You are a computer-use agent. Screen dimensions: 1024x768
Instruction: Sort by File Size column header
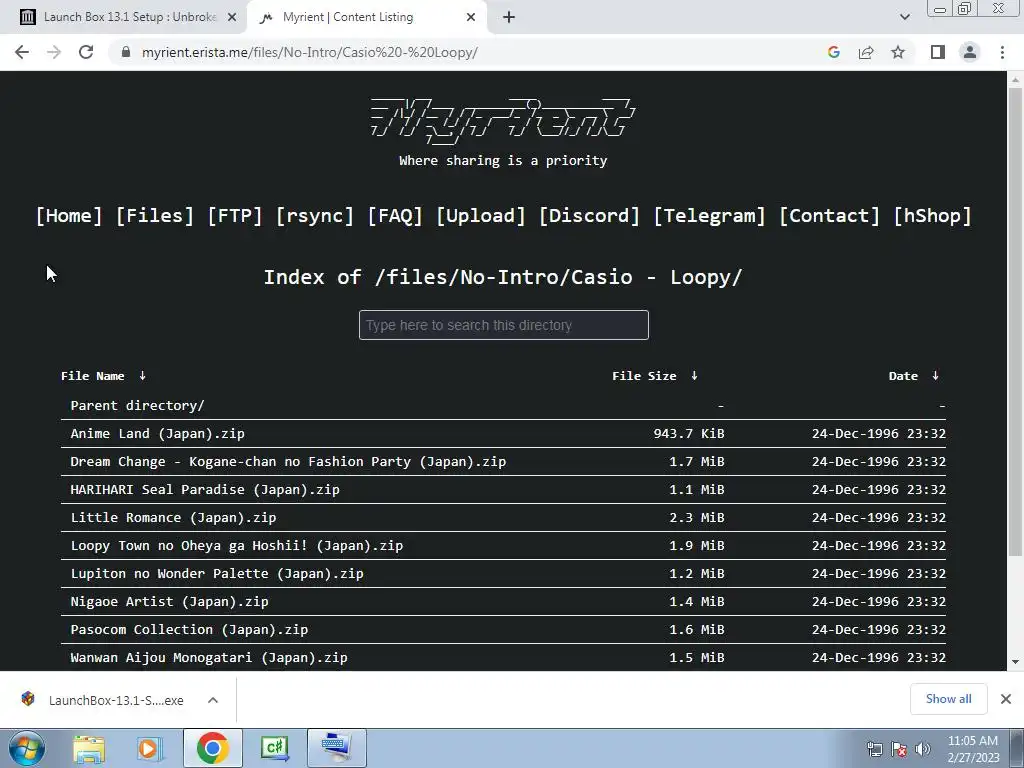point(644,376)
